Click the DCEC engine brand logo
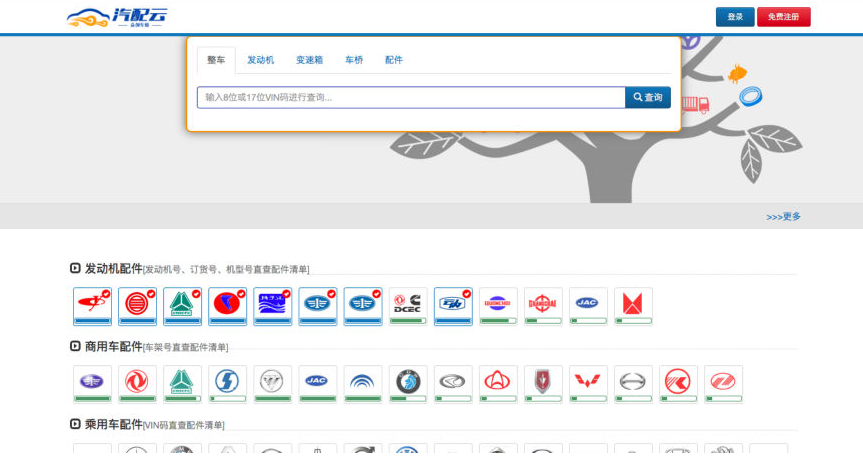863x459 pixels. coord(408,304)
